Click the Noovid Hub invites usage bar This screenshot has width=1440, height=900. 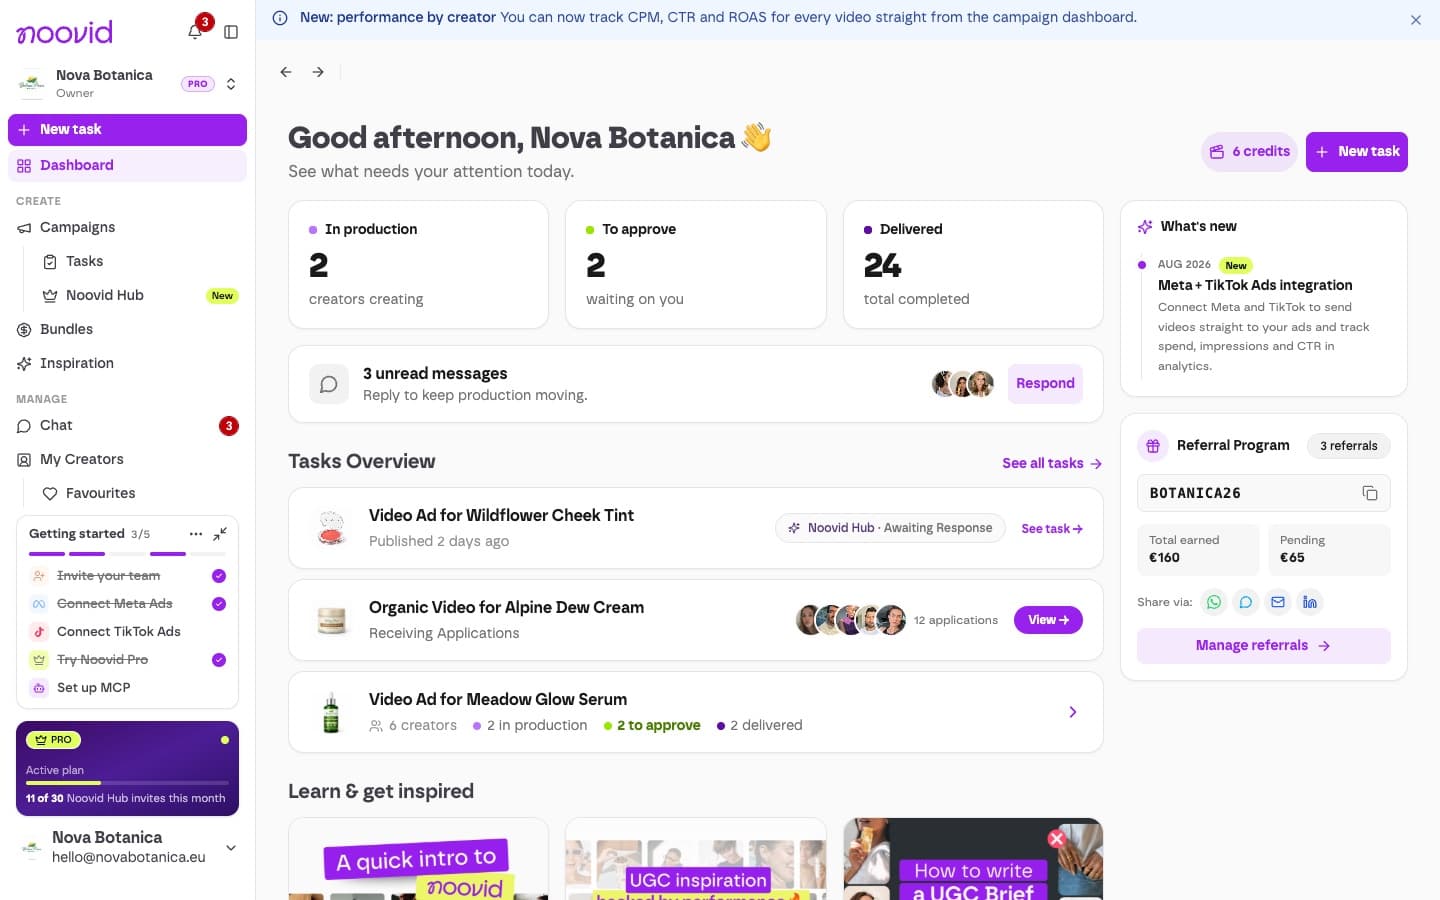coord(128,783)
